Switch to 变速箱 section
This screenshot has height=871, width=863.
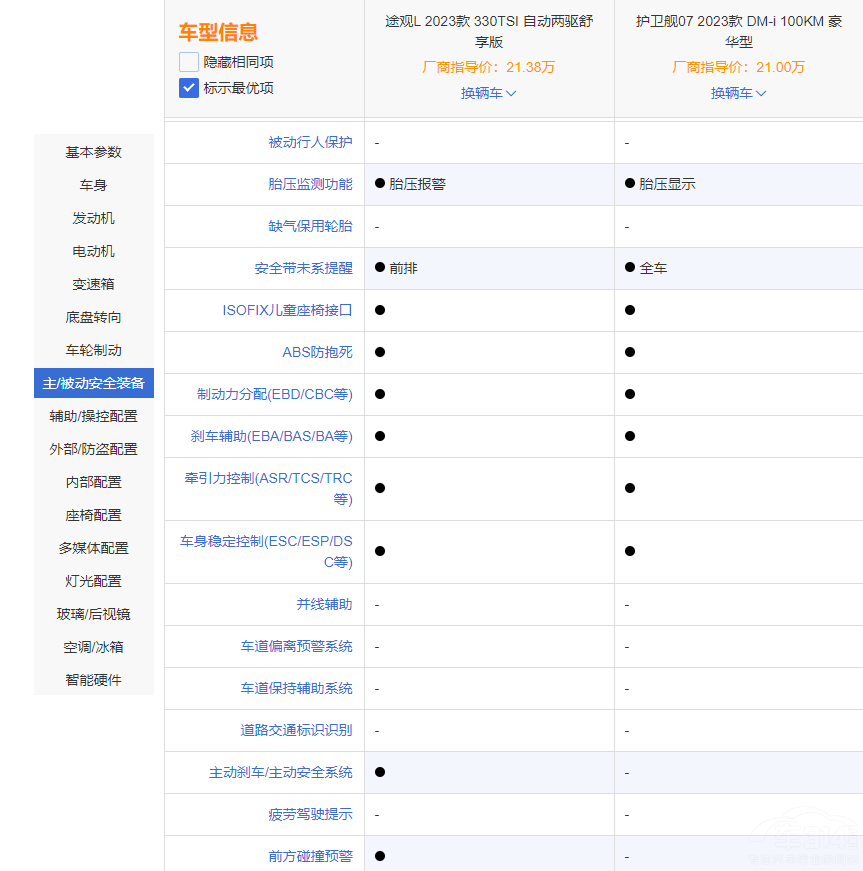(x=93, y=284)
